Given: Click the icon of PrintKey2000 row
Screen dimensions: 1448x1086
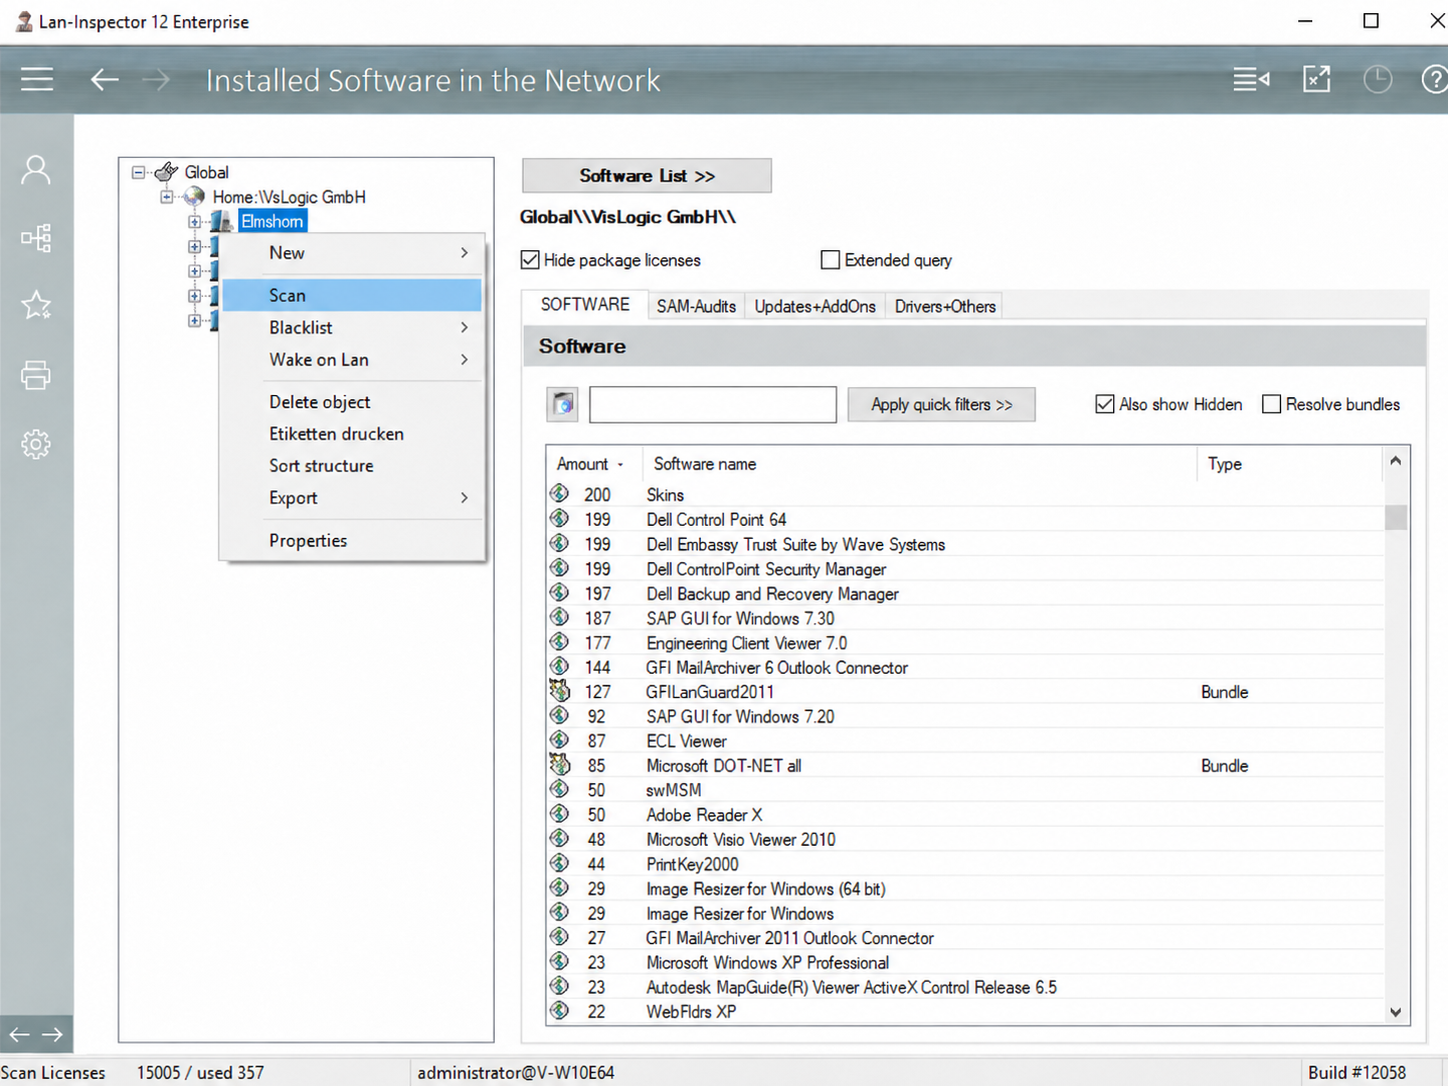Looking at the screenshot, I should pyautogui.click(x=560, y=863).
